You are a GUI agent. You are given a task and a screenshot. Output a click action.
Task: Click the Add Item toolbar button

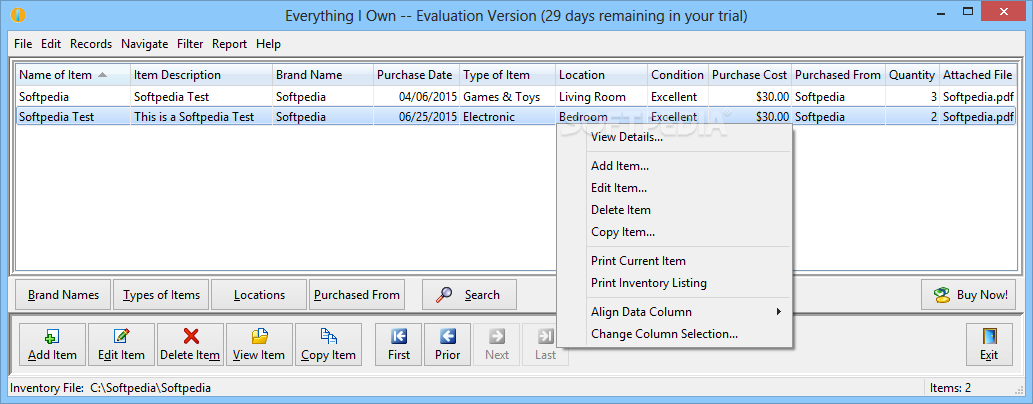point(52,344)
